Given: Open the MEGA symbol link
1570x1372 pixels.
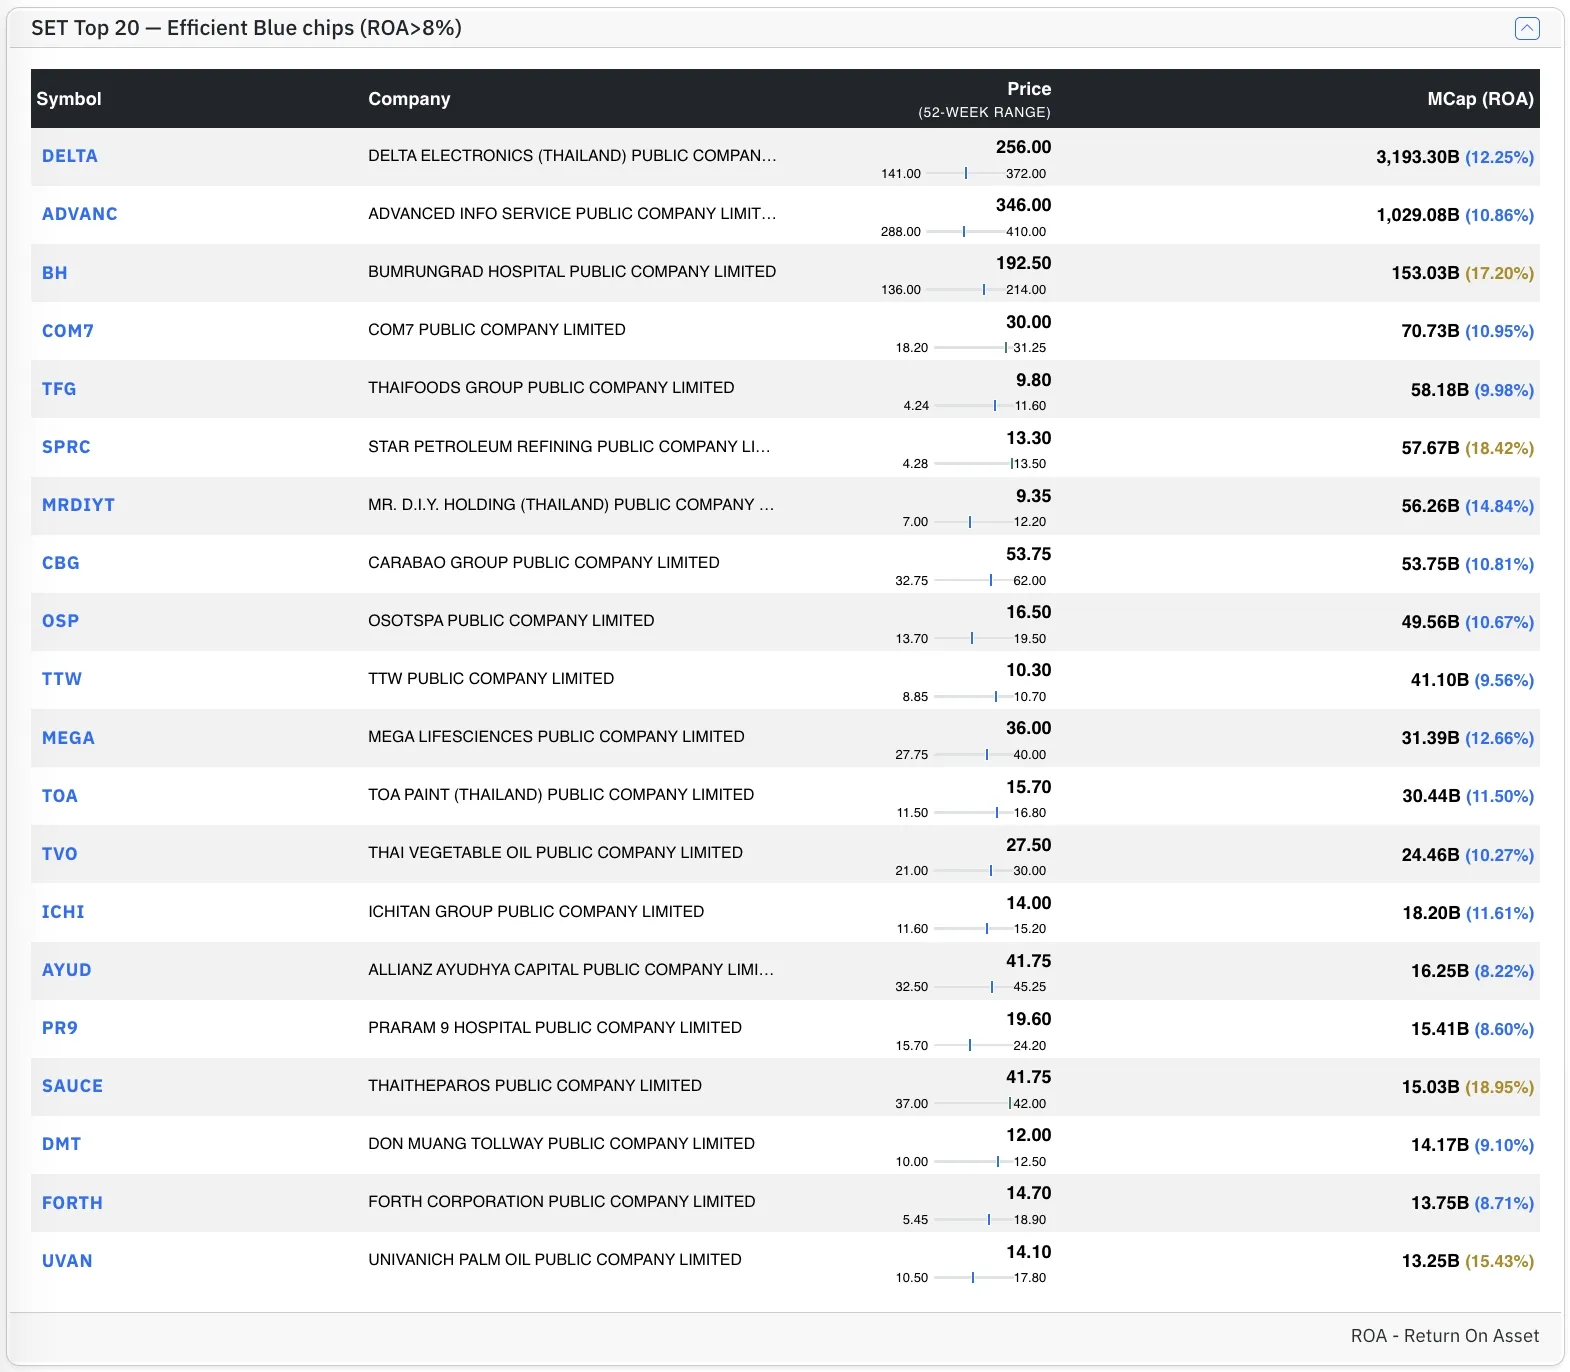Looking at the screenshot, I should (68, 738).
